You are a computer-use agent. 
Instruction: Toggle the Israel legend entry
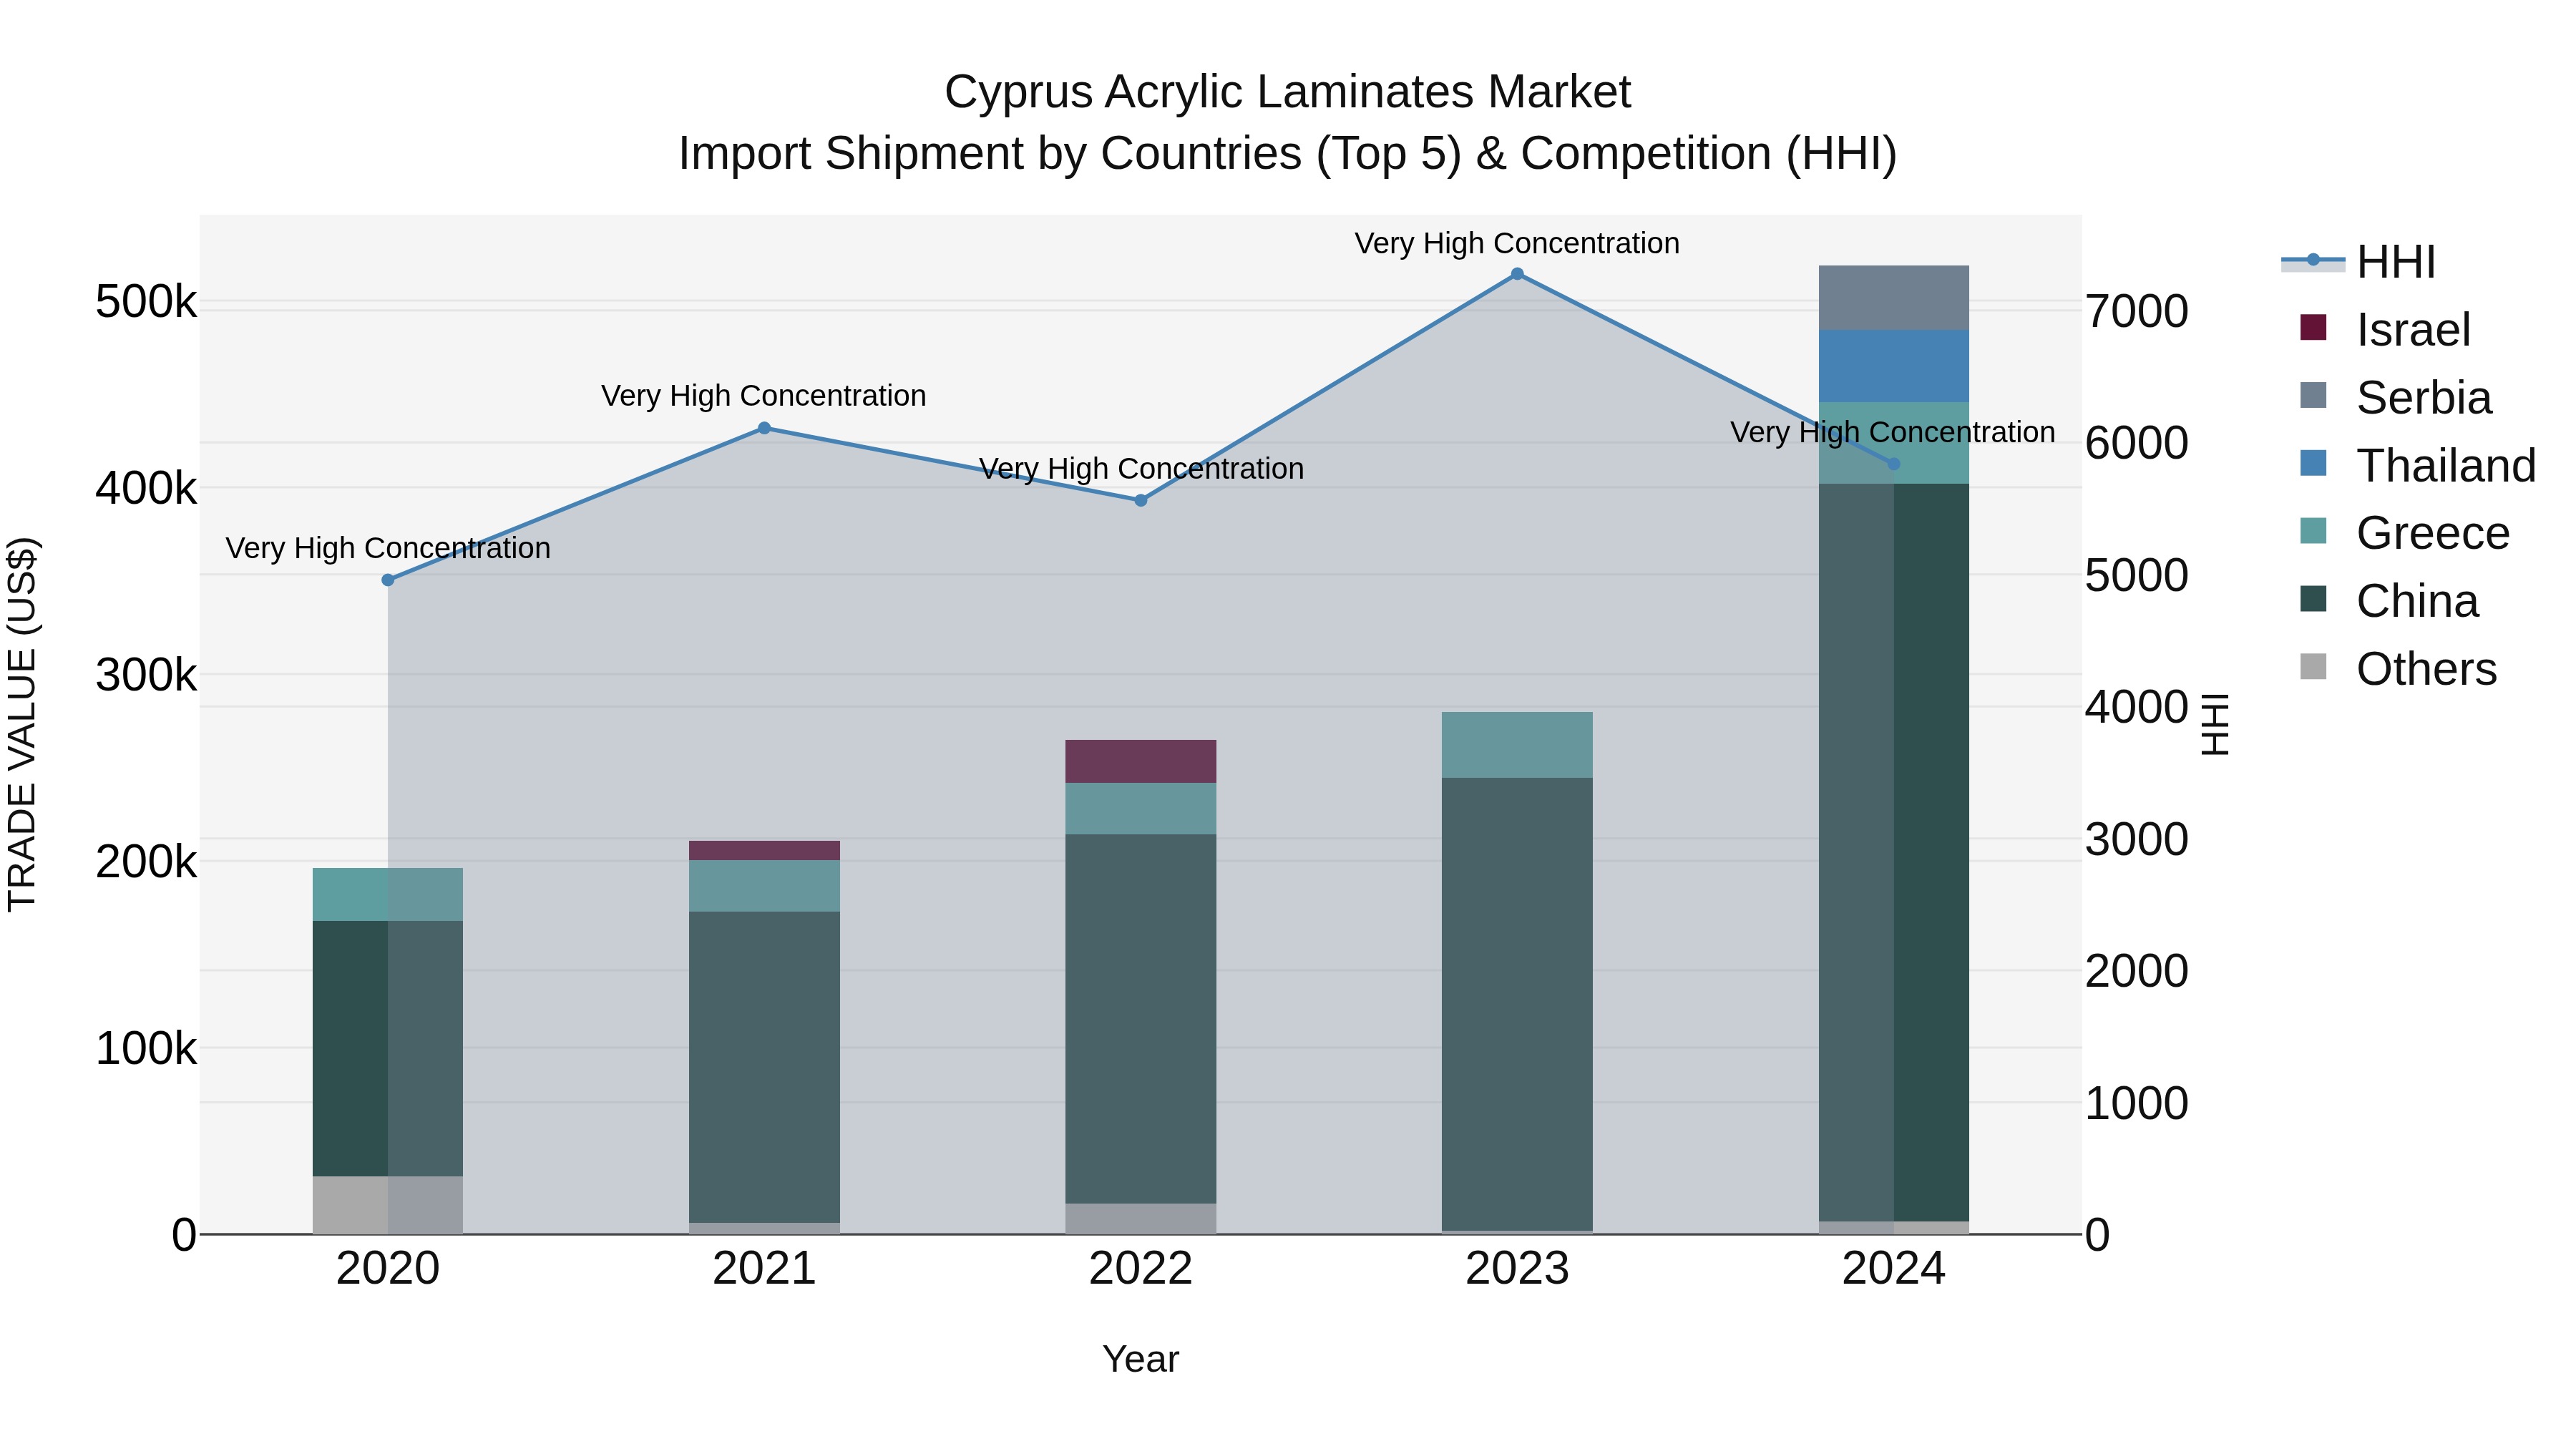[x=2385, y=330]
